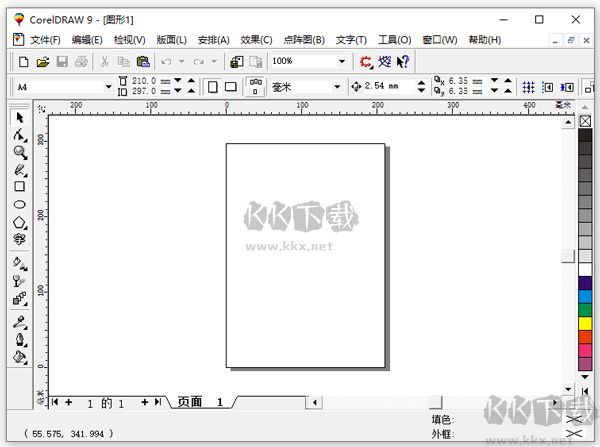Open the 效果(C) menu

pos(256,40)
